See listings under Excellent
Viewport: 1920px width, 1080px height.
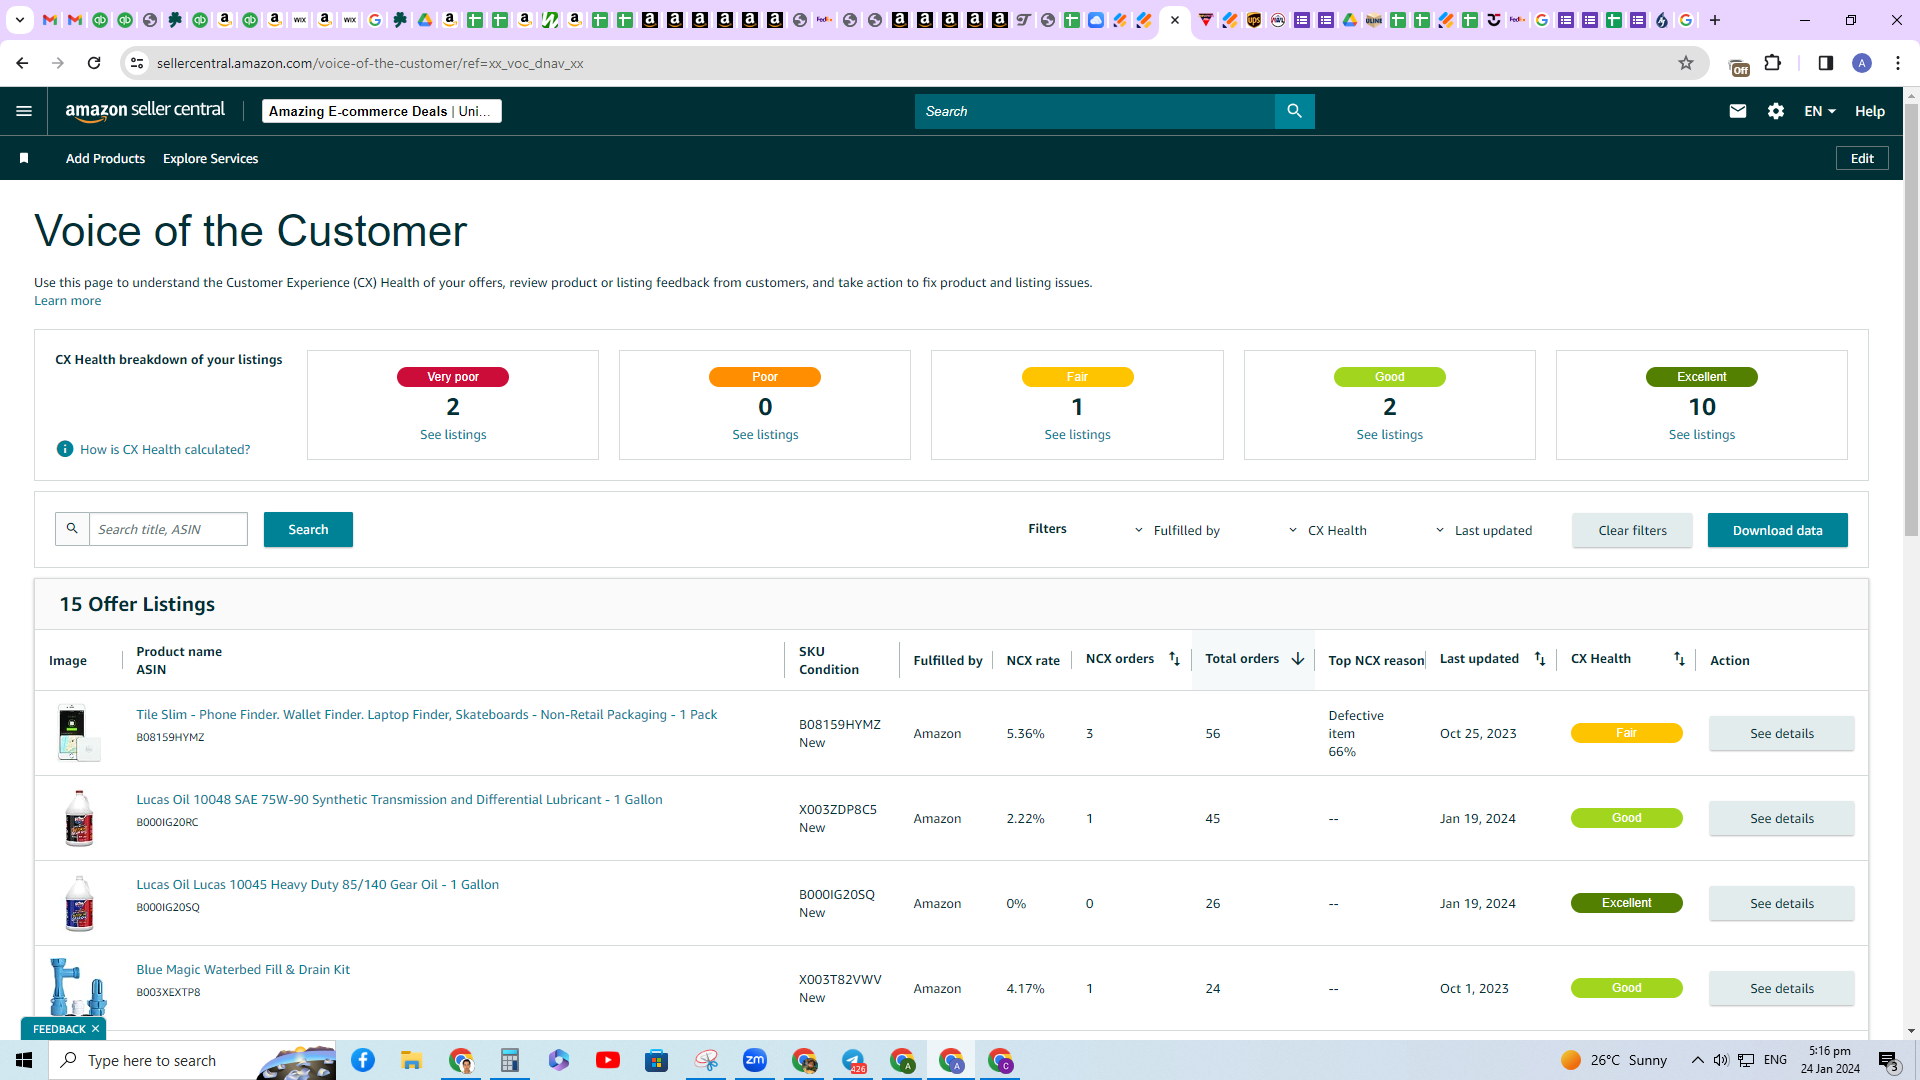tap(1701, 434)
